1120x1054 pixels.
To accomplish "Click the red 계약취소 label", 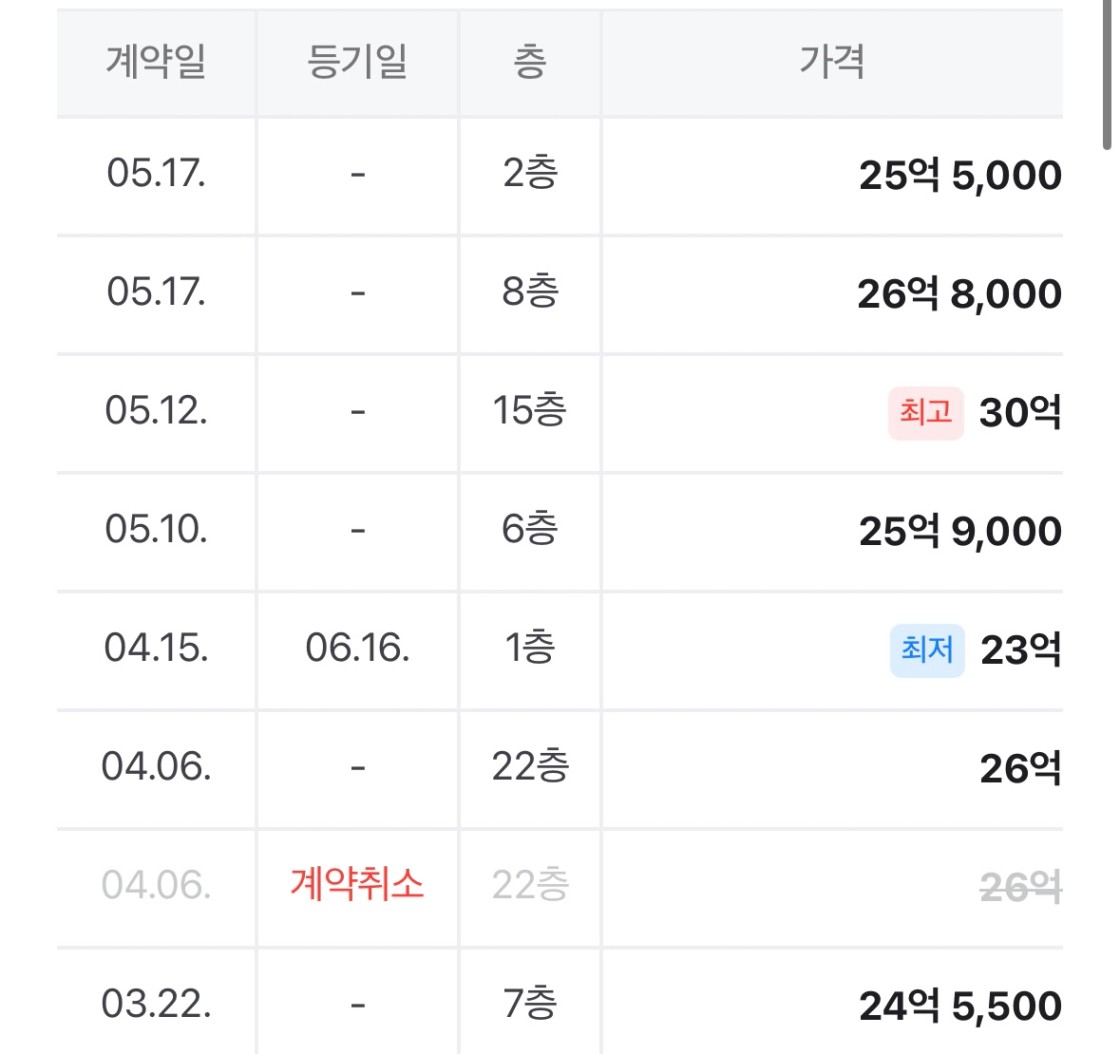I will point(357,885).
